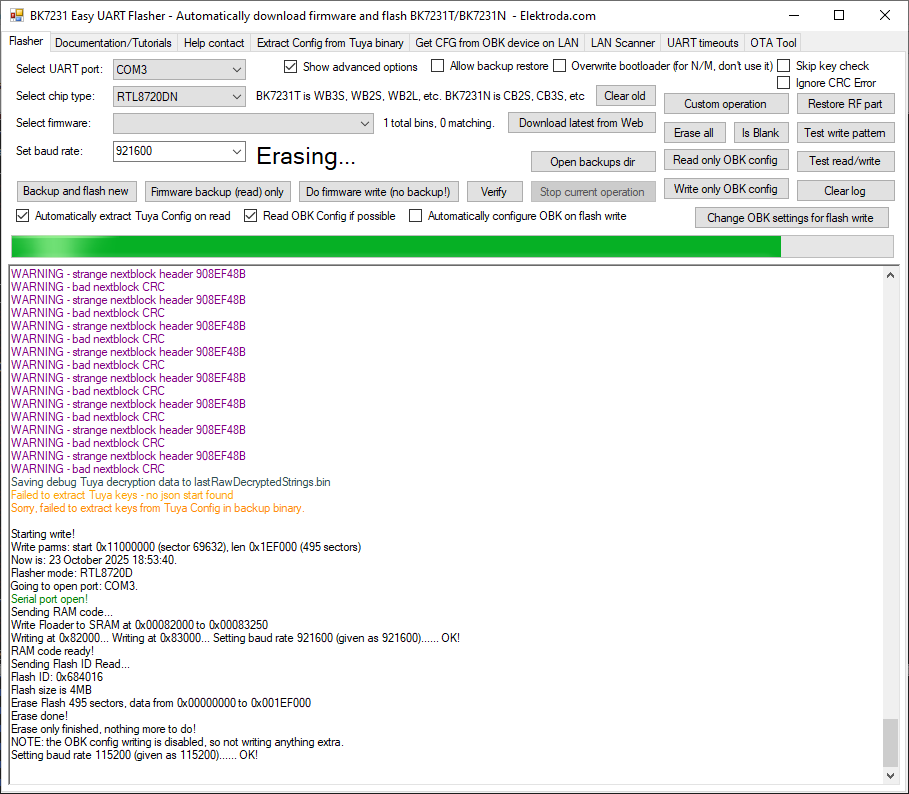This screenshot has width=909, height=794.
Task: Click the Is Blank button
Action: tap(760, 133)
